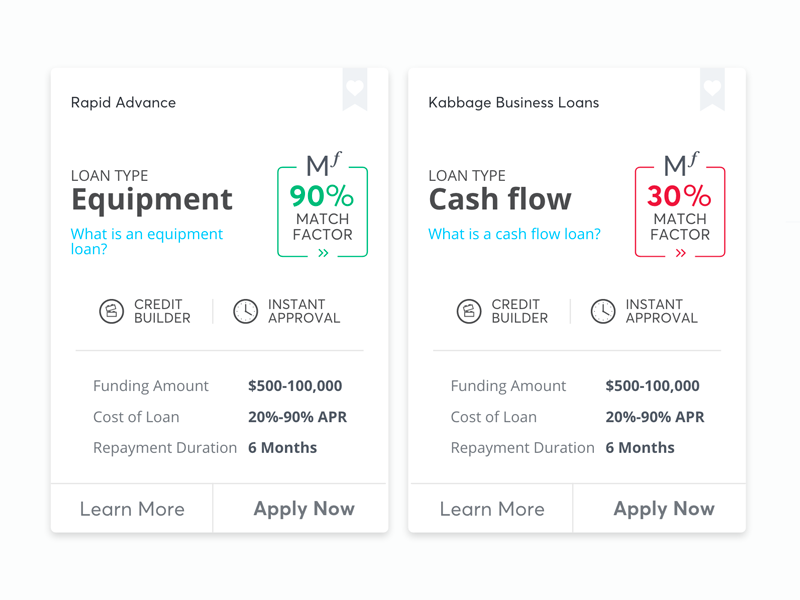Click Credit Builder icon on Rapid Advance card

tap(112, 311)
